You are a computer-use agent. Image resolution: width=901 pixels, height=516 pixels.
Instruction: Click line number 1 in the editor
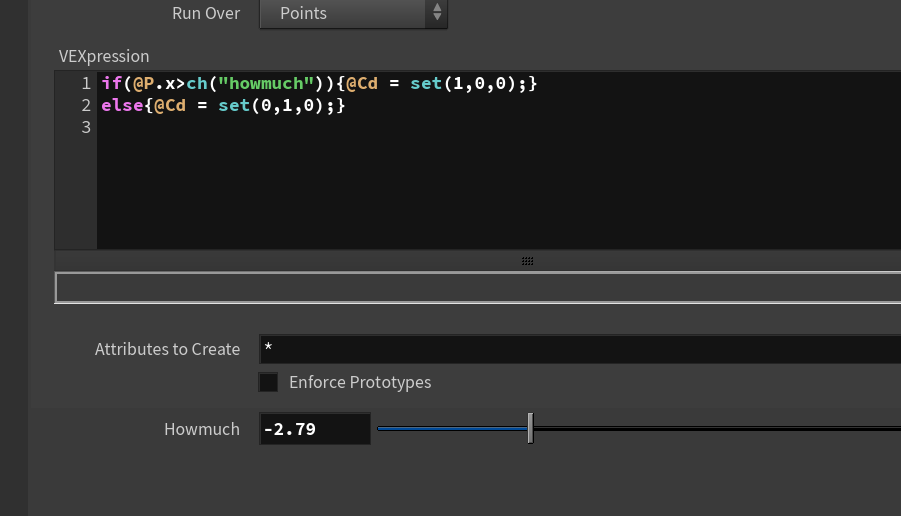[x=86, y=84]
